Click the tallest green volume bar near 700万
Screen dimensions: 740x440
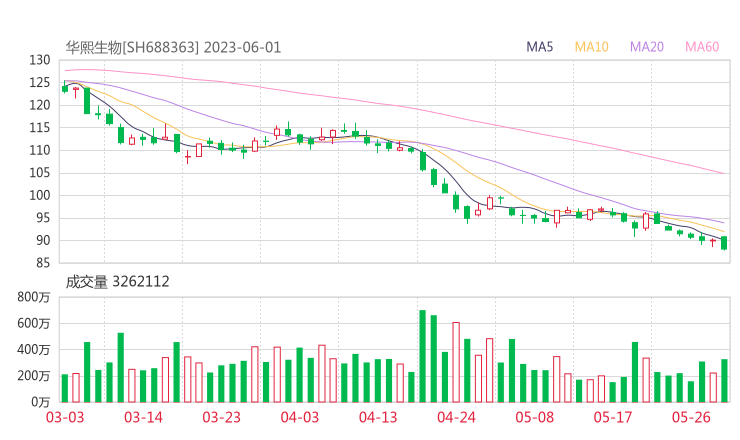coord(423,356)
